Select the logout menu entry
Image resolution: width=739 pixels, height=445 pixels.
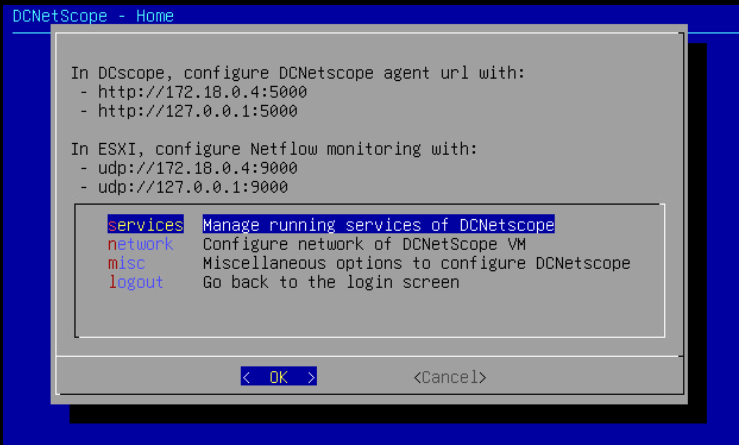click(x=136, y=282)
